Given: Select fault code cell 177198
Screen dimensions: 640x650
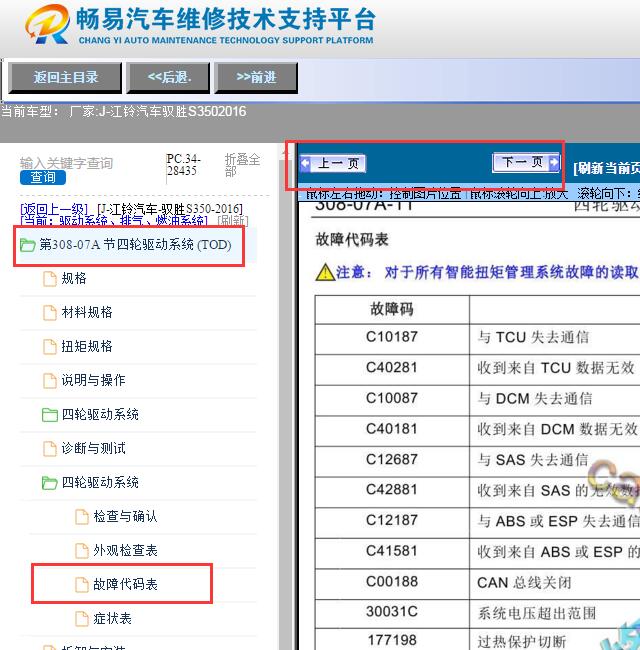Looking at the screenshot, I should pyautogui.click(x=392, y=640).
